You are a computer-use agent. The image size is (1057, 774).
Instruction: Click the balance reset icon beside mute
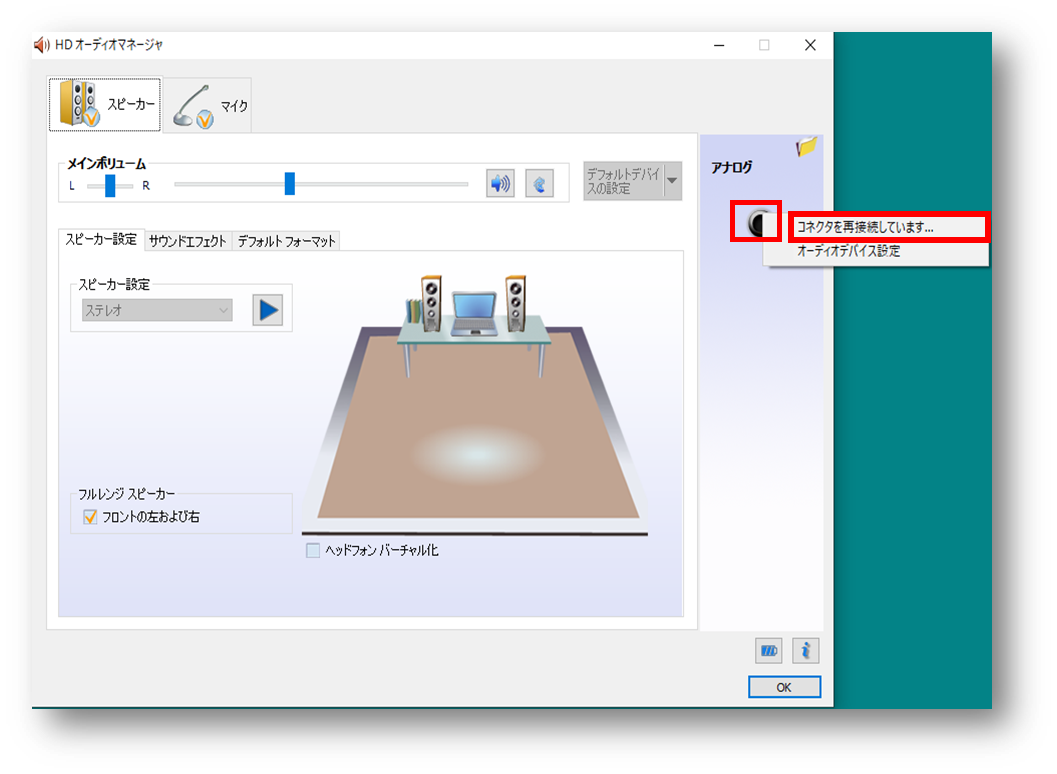coord(539,183)
